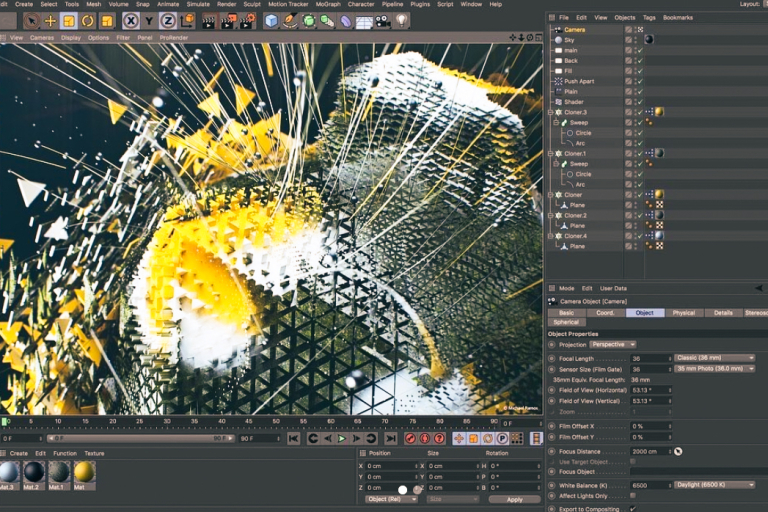The width and height of the screenshot is (768, 512).
Task: Select the Rotate tool
Action: [x=88, y=21]
